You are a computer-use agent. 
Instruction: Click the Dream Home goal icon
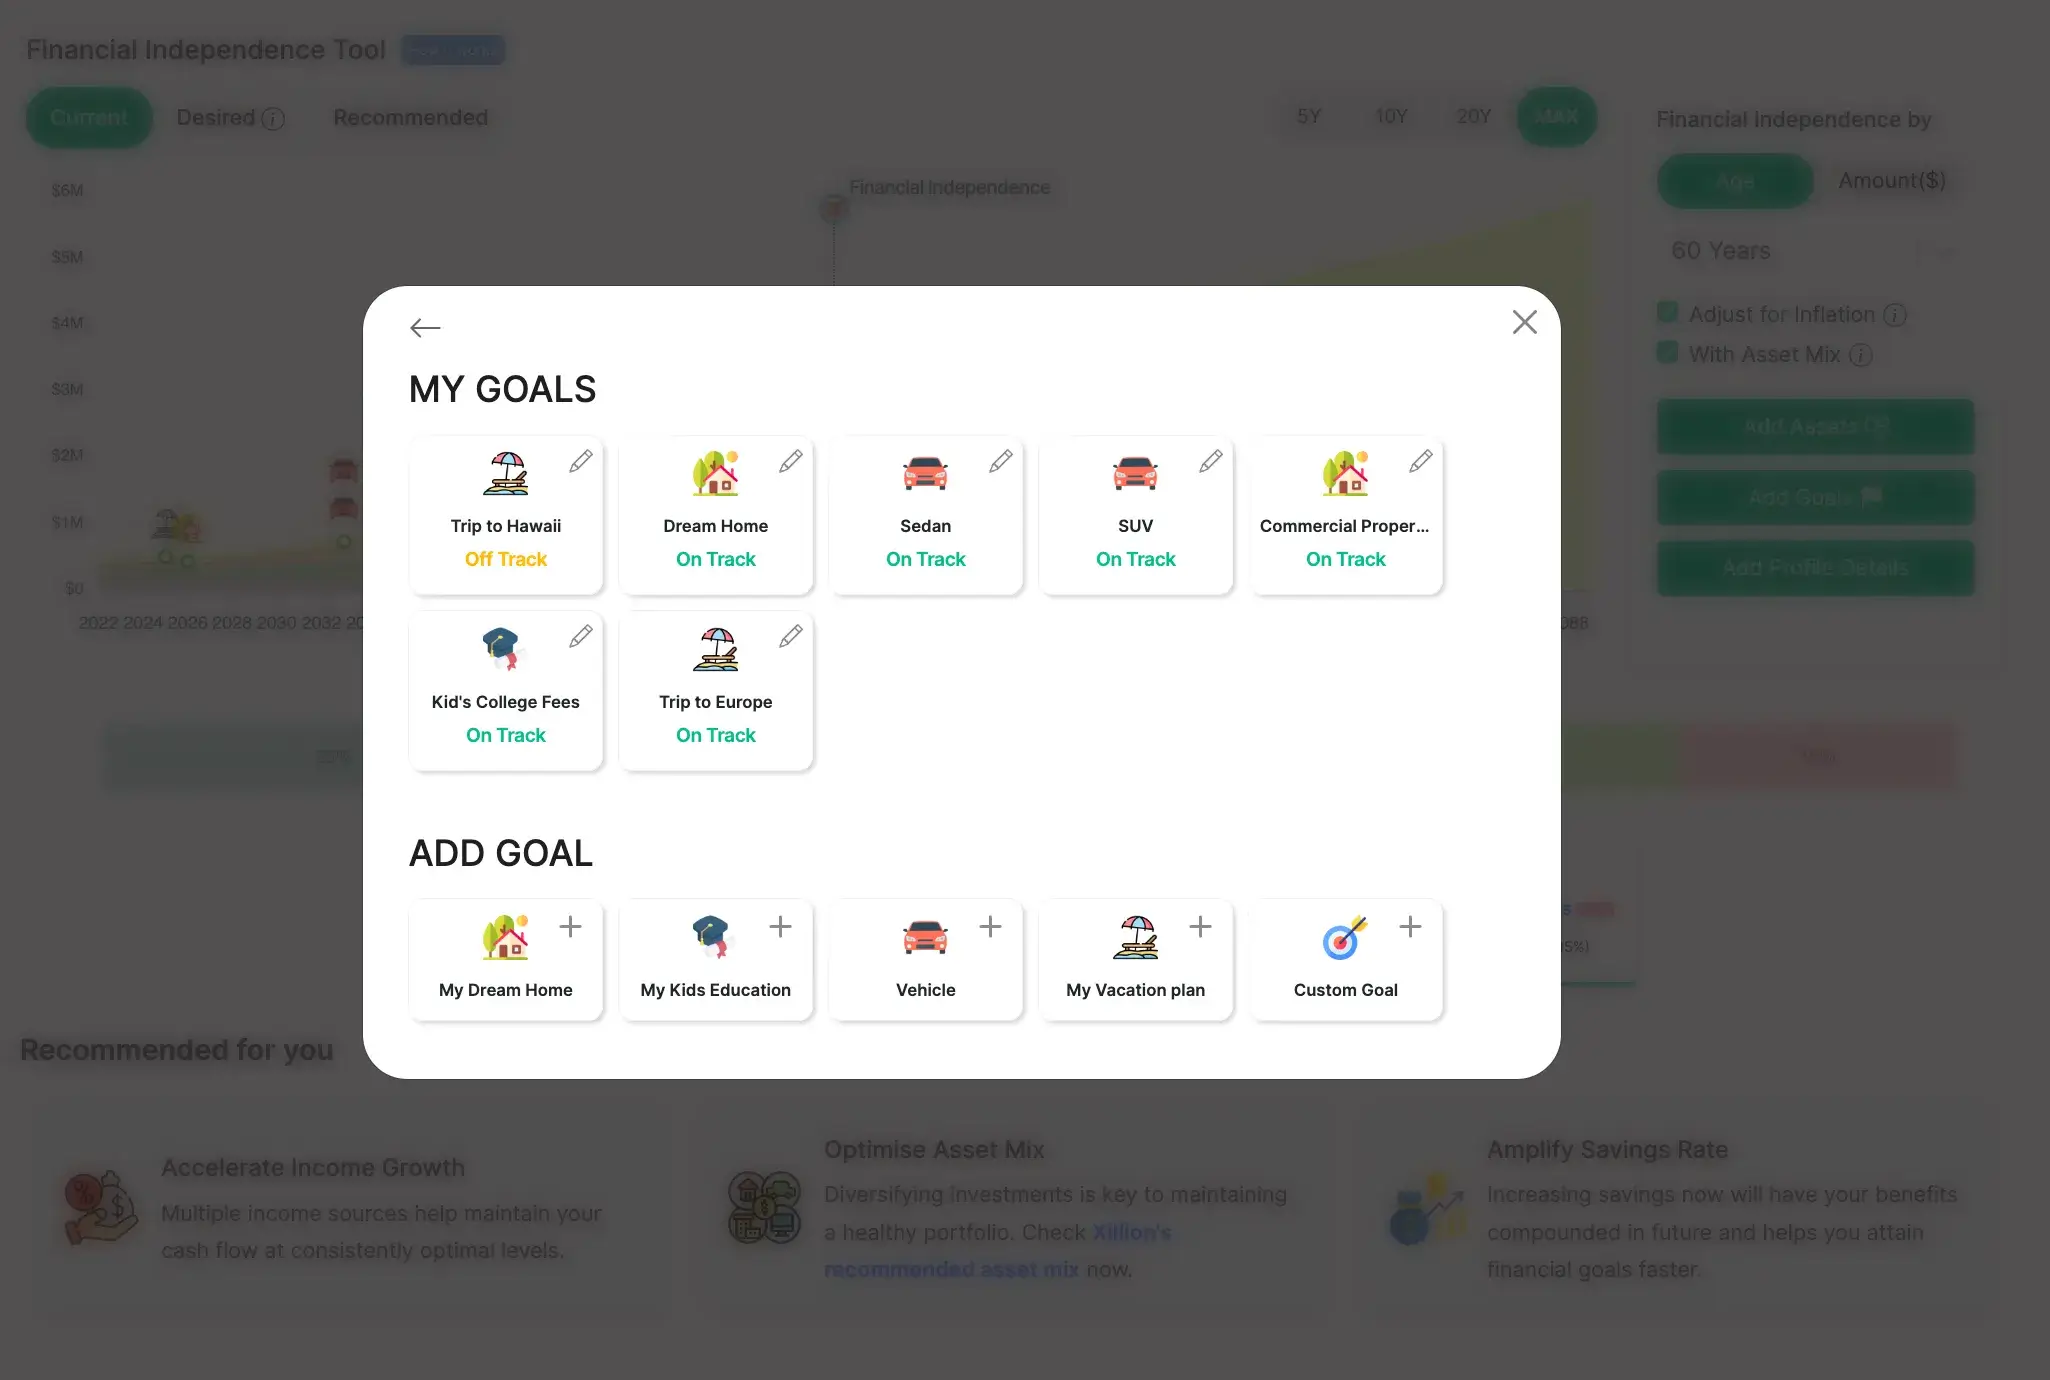point(715,474)
